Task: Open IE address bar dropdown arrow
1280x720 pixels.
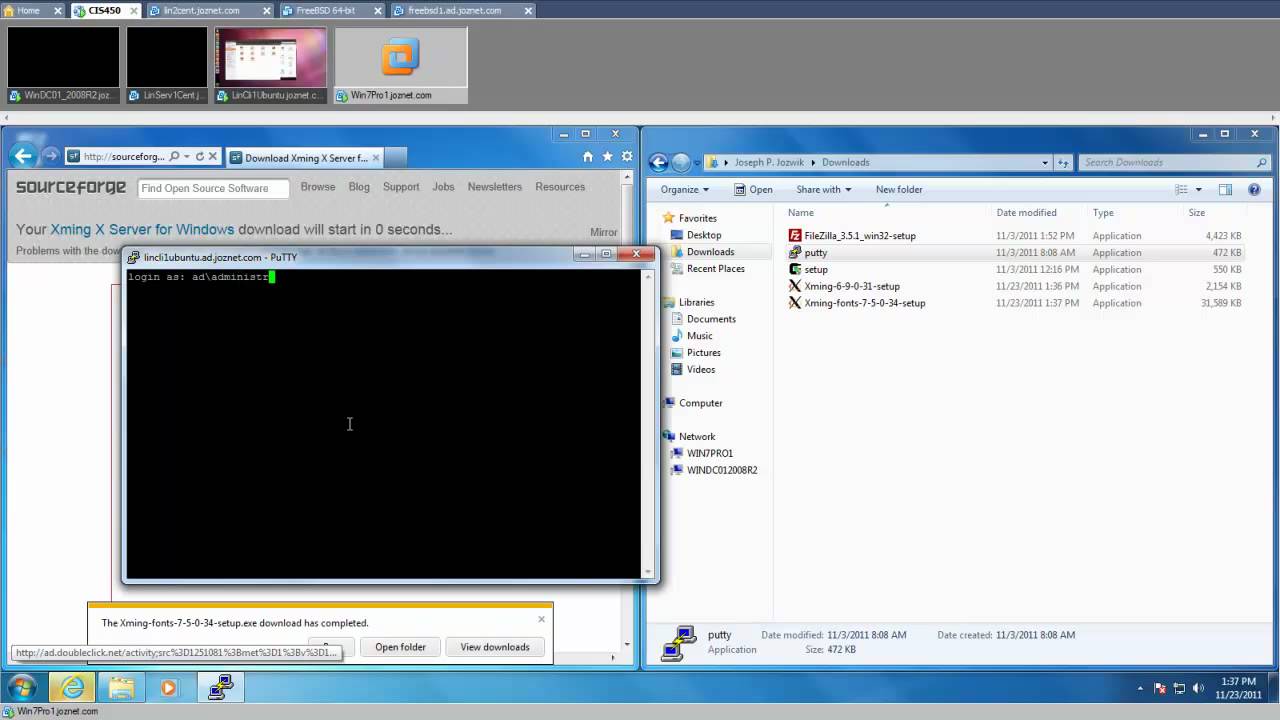Action: coord(187,157)
